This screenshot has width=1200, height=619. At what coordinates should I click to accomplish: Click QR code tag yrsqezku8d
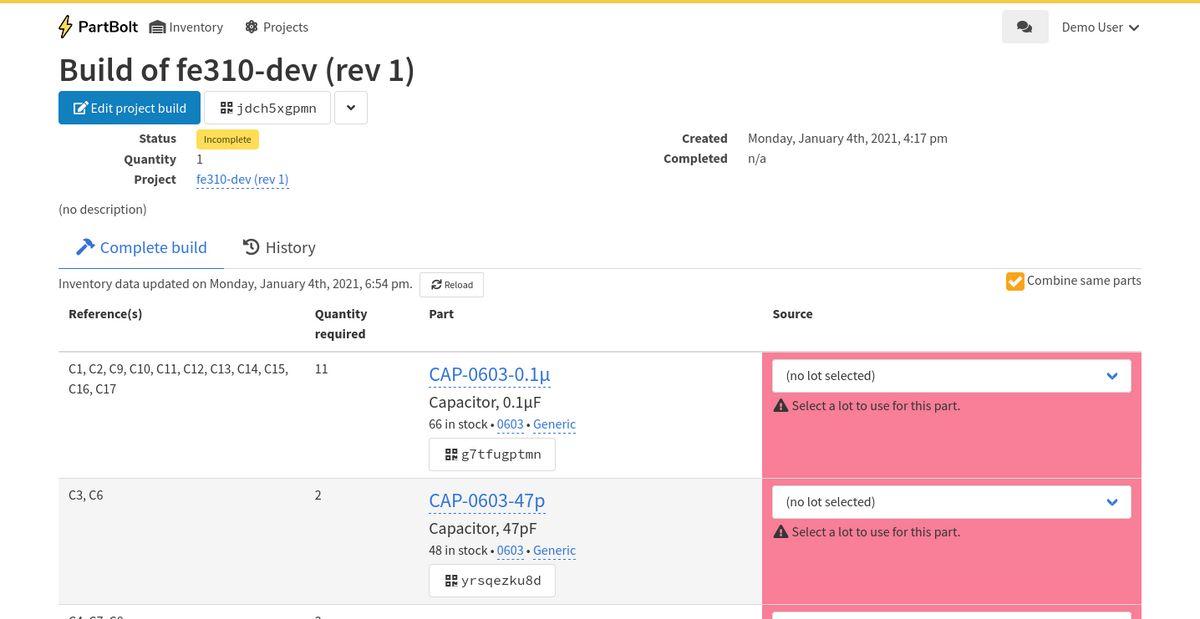[x=491, y=580]
